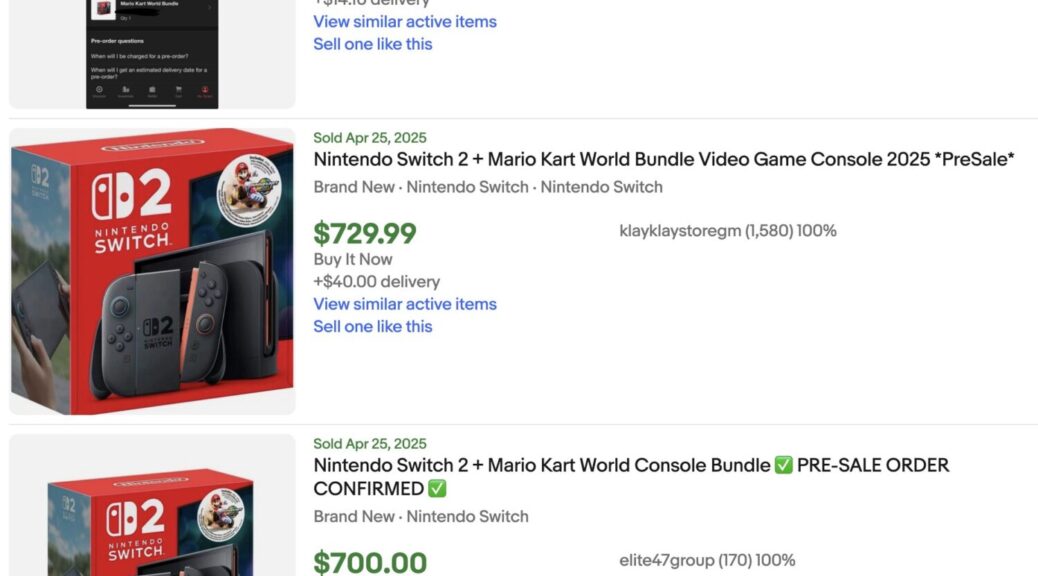Image resolution: width=1038 pixels, height=576 pixels.
Task: Click the $700.00 sold price
Action: tap(370, 562)
